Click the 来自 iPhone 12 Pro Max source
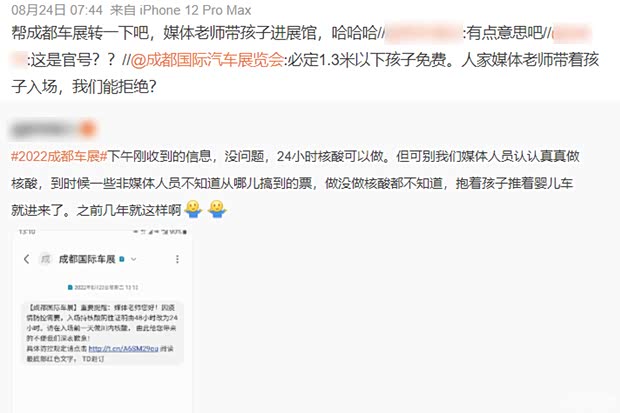Image resolution: width=620 pixels, height=413 pixels. click(x=181, y=10)
